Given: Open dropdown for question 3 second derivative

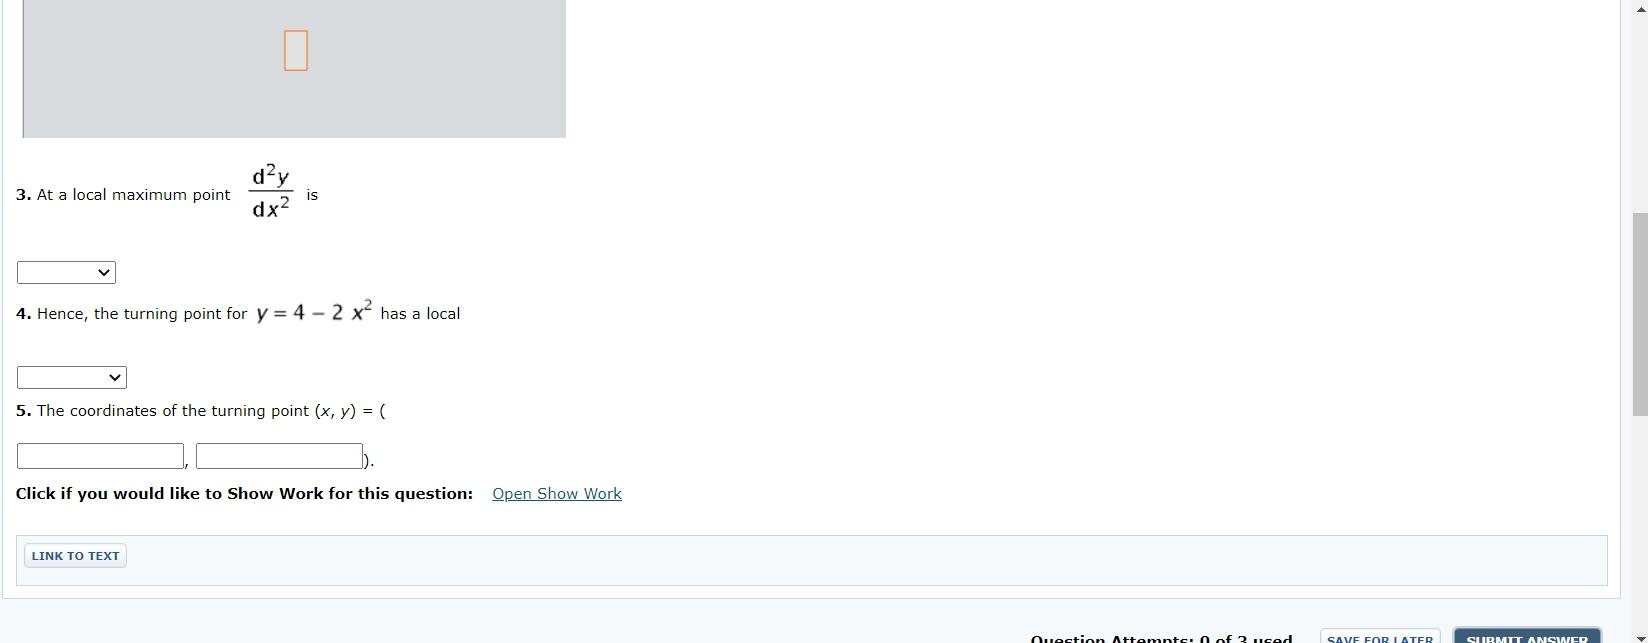Looking at the screenshot, I should pyautogui.click(x=66, y=272).
